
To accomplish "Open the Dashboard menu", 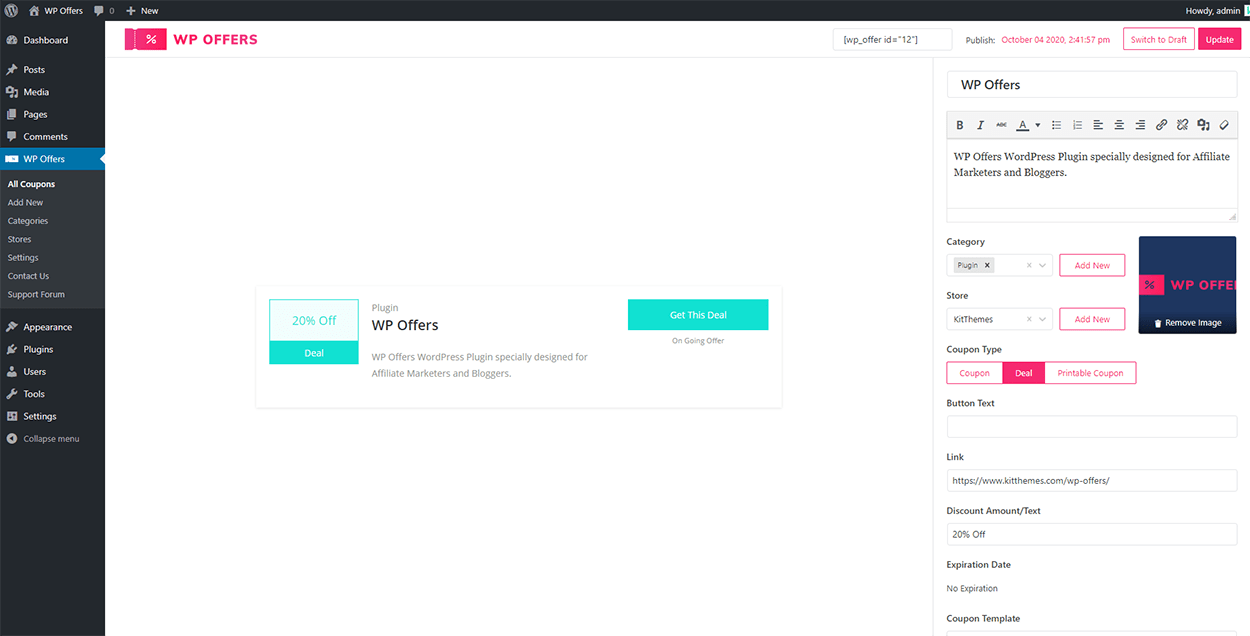I will [52, 40].
